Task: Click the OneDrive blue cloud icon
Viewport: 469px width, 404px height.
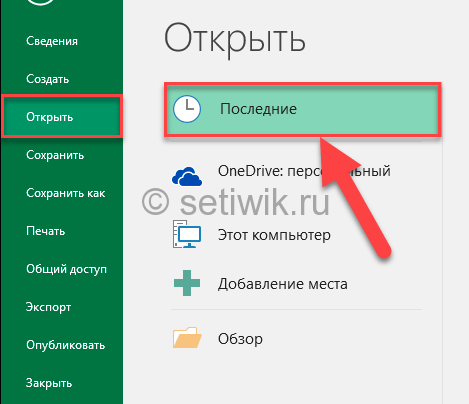Action: (x=187, y=176)
